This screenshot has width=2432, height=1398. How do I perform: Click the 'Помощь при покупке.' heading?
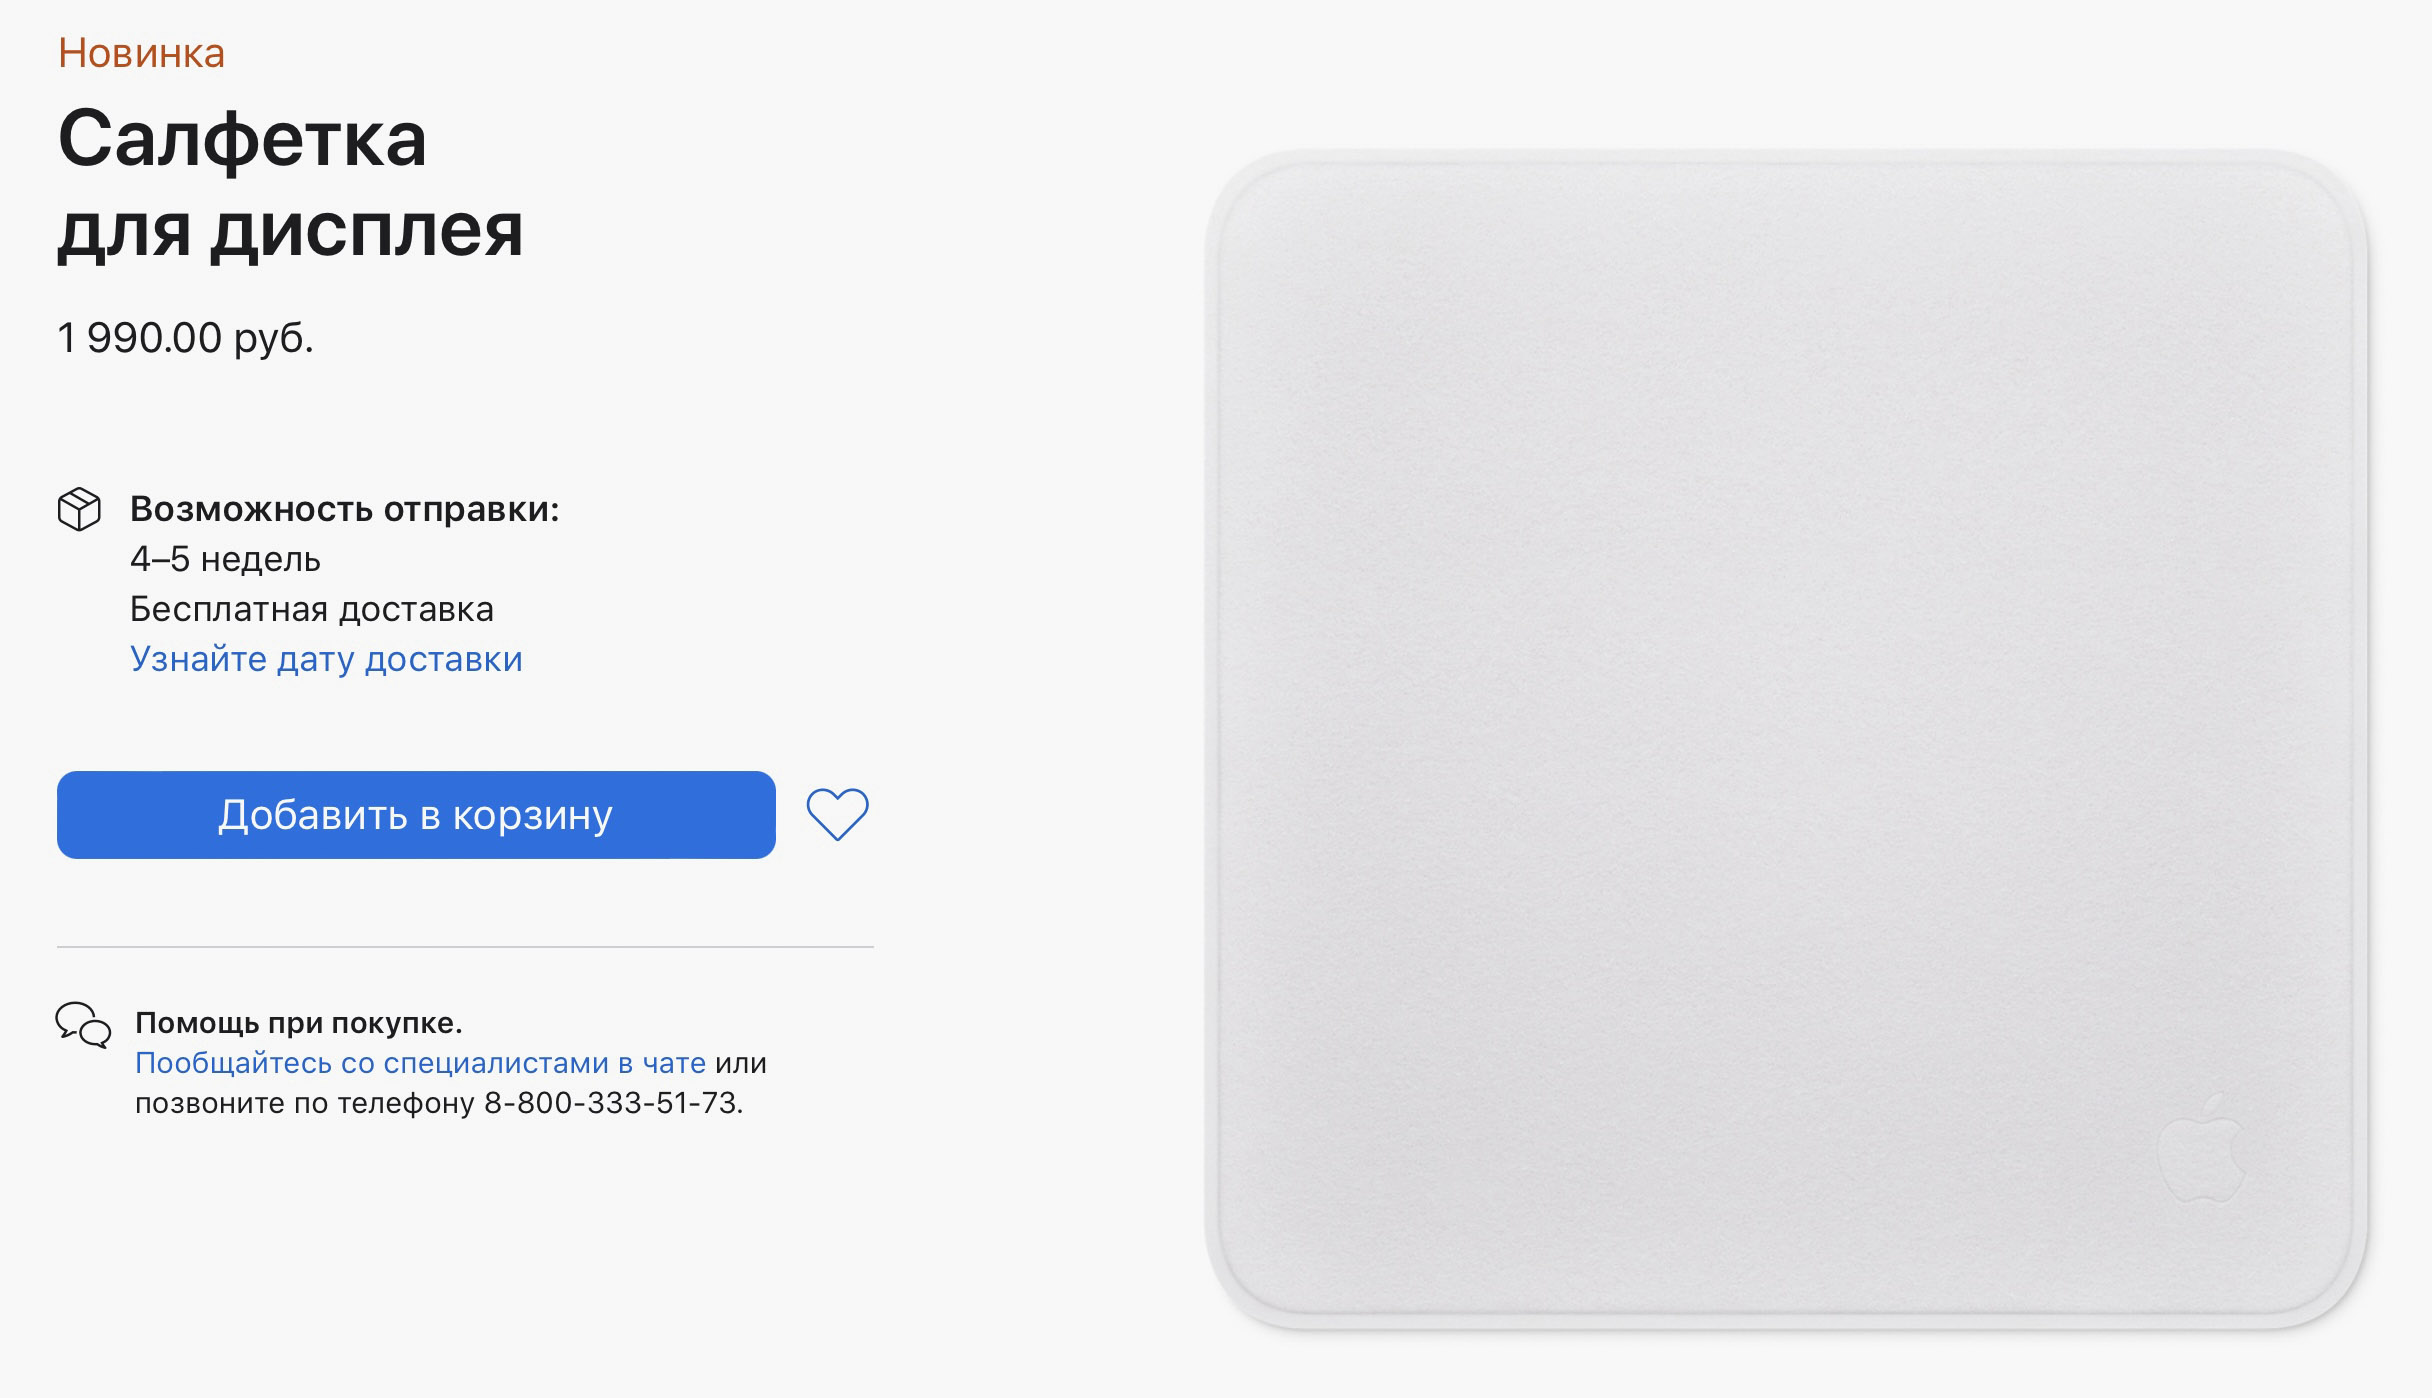pyautogui.click(x=299, y=1023)
